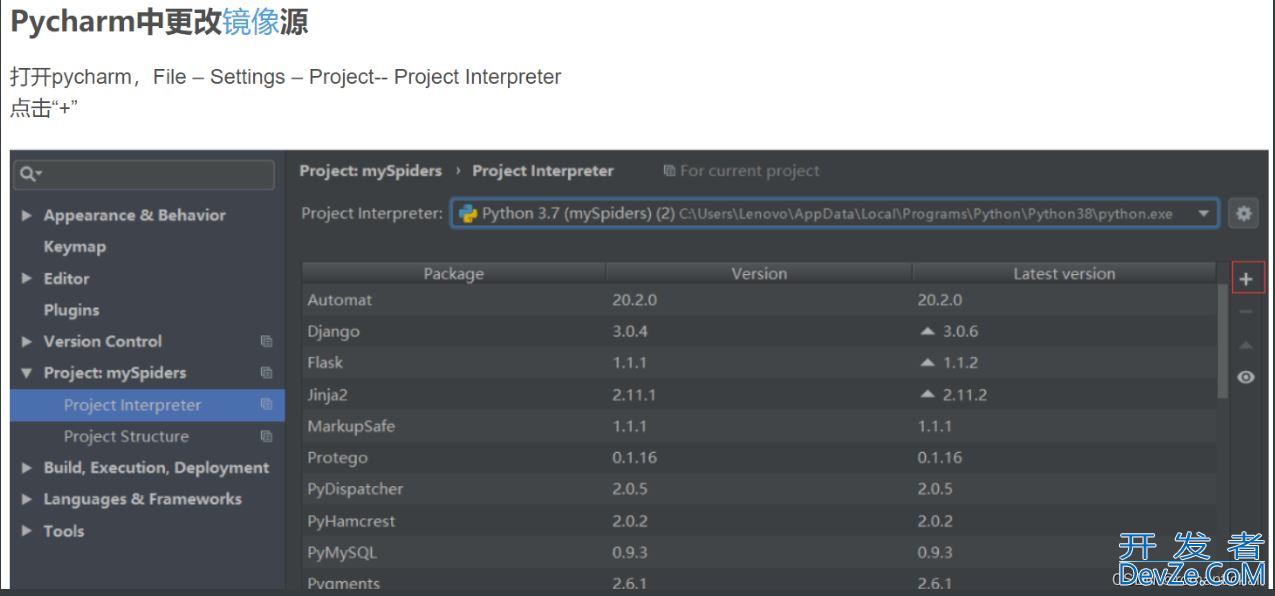Click the minus icon to uninstall package
The height and width of the screenshot is (596, 1275).
1246,312
